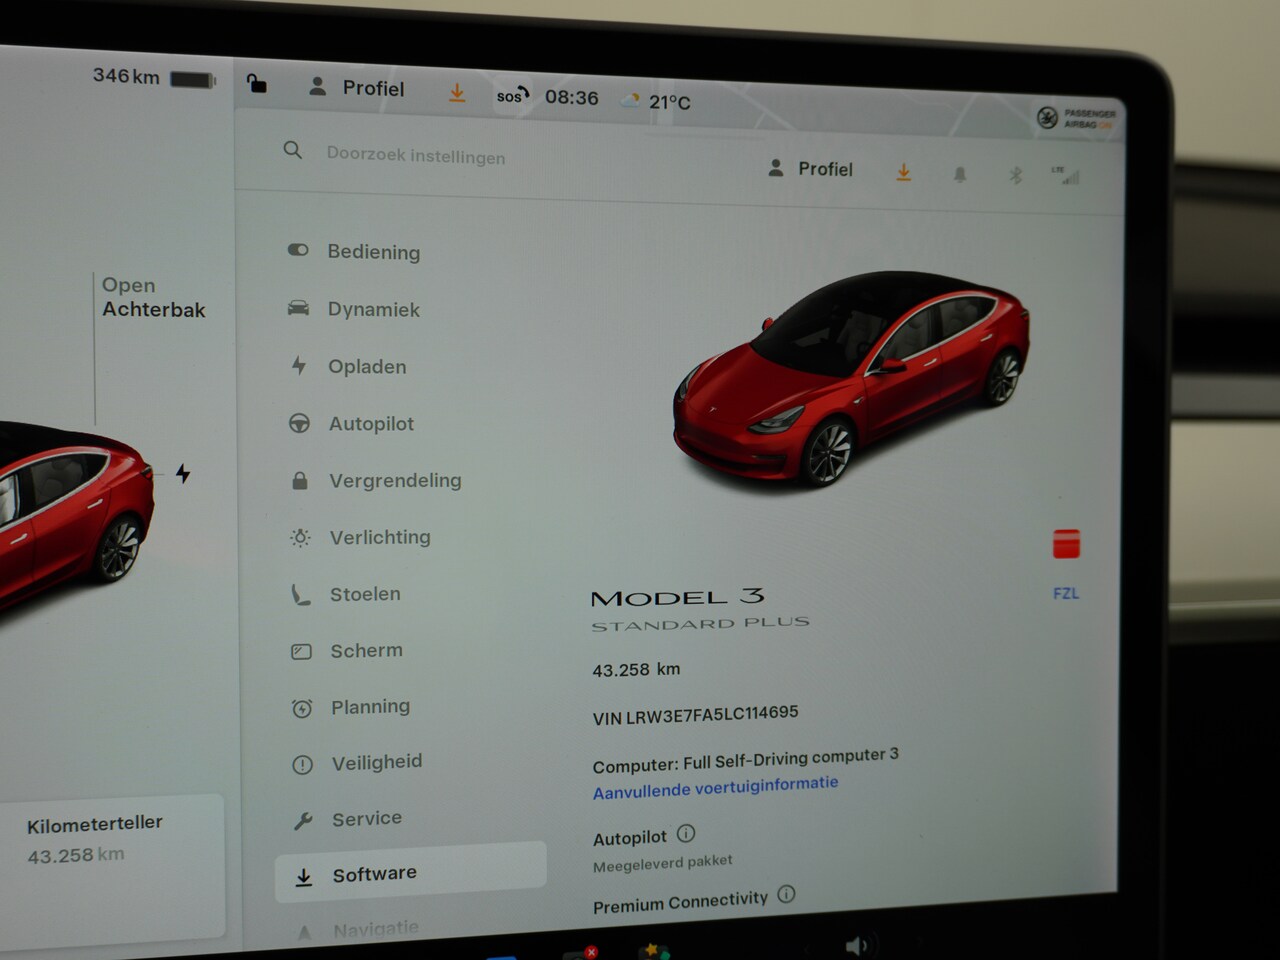
Task: Tap the Premium Connectivity info icon
Action: (787, 894)
